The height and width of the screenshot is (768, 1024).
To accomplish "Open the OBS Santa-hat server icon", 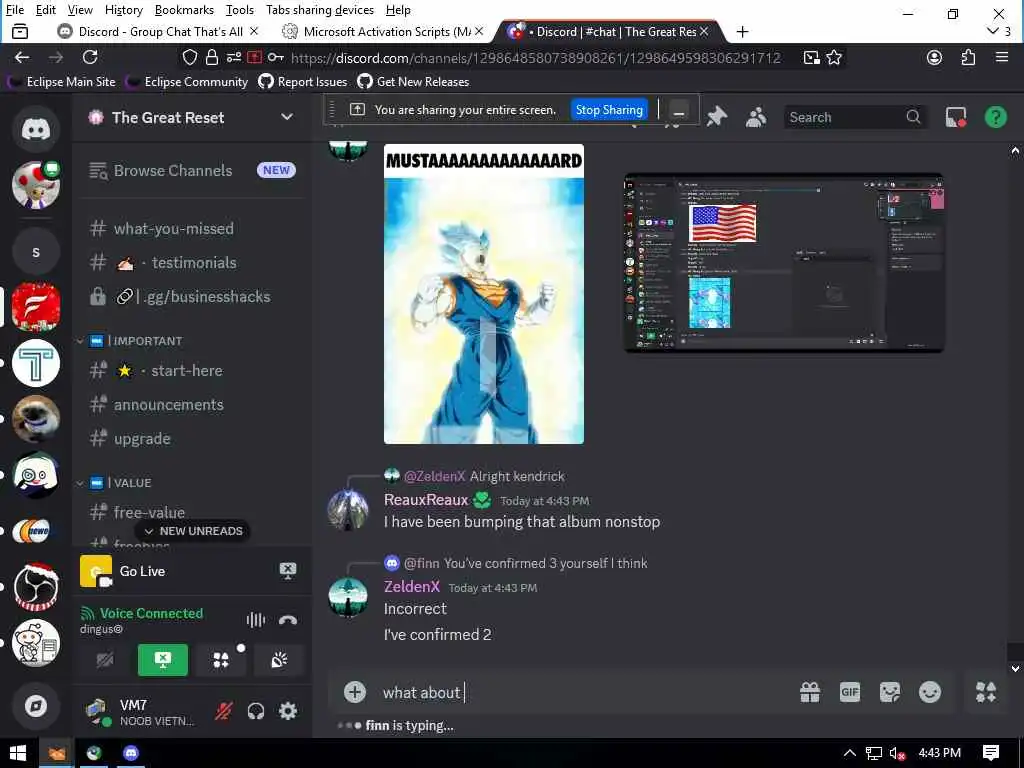I will click(x=35, y=586).
